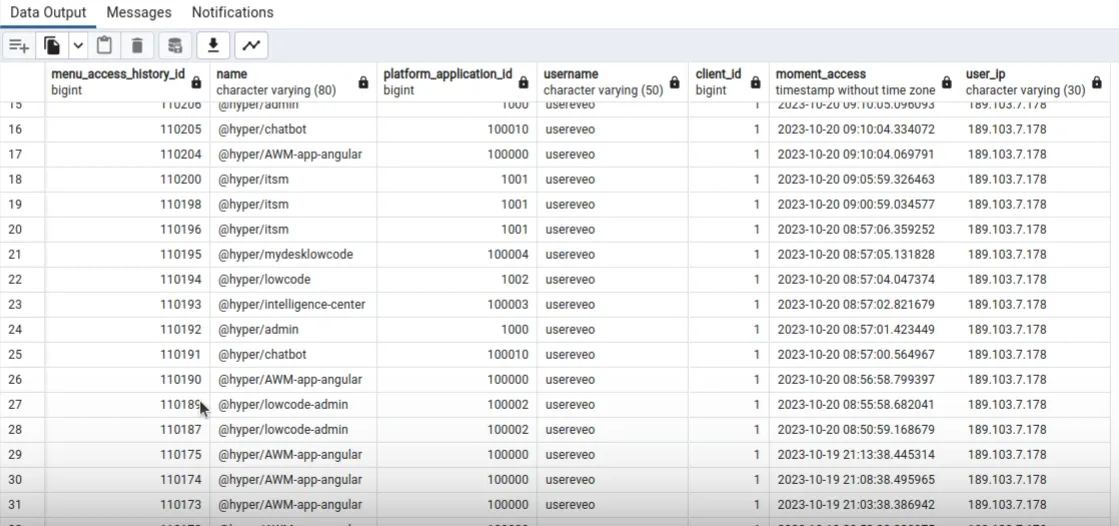Click the '@hyper/lowcode' name cell in row 22
The height and width of the screenshot is (526, 1119).
(x=293, y=279)
